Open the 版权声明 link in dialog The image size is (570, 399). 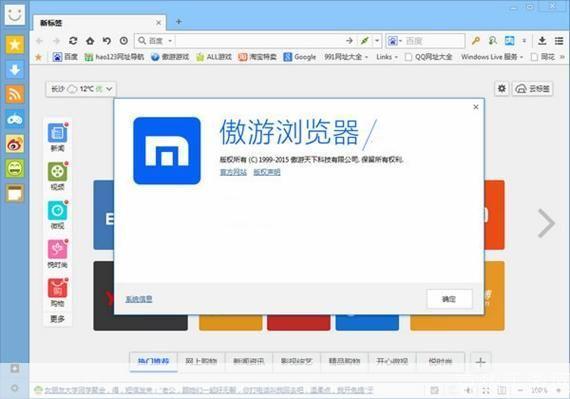coord(267,172)
